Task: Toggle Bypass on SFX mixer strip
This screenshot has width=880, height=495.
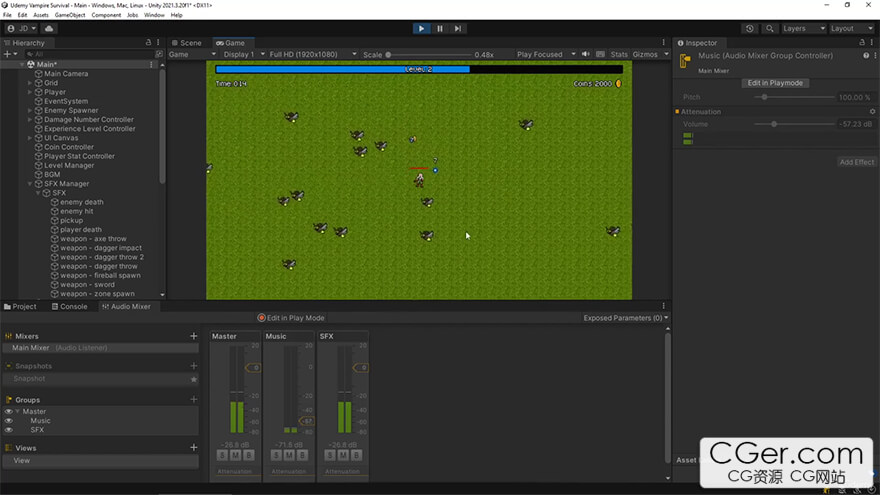Action: tap(356, 455)
